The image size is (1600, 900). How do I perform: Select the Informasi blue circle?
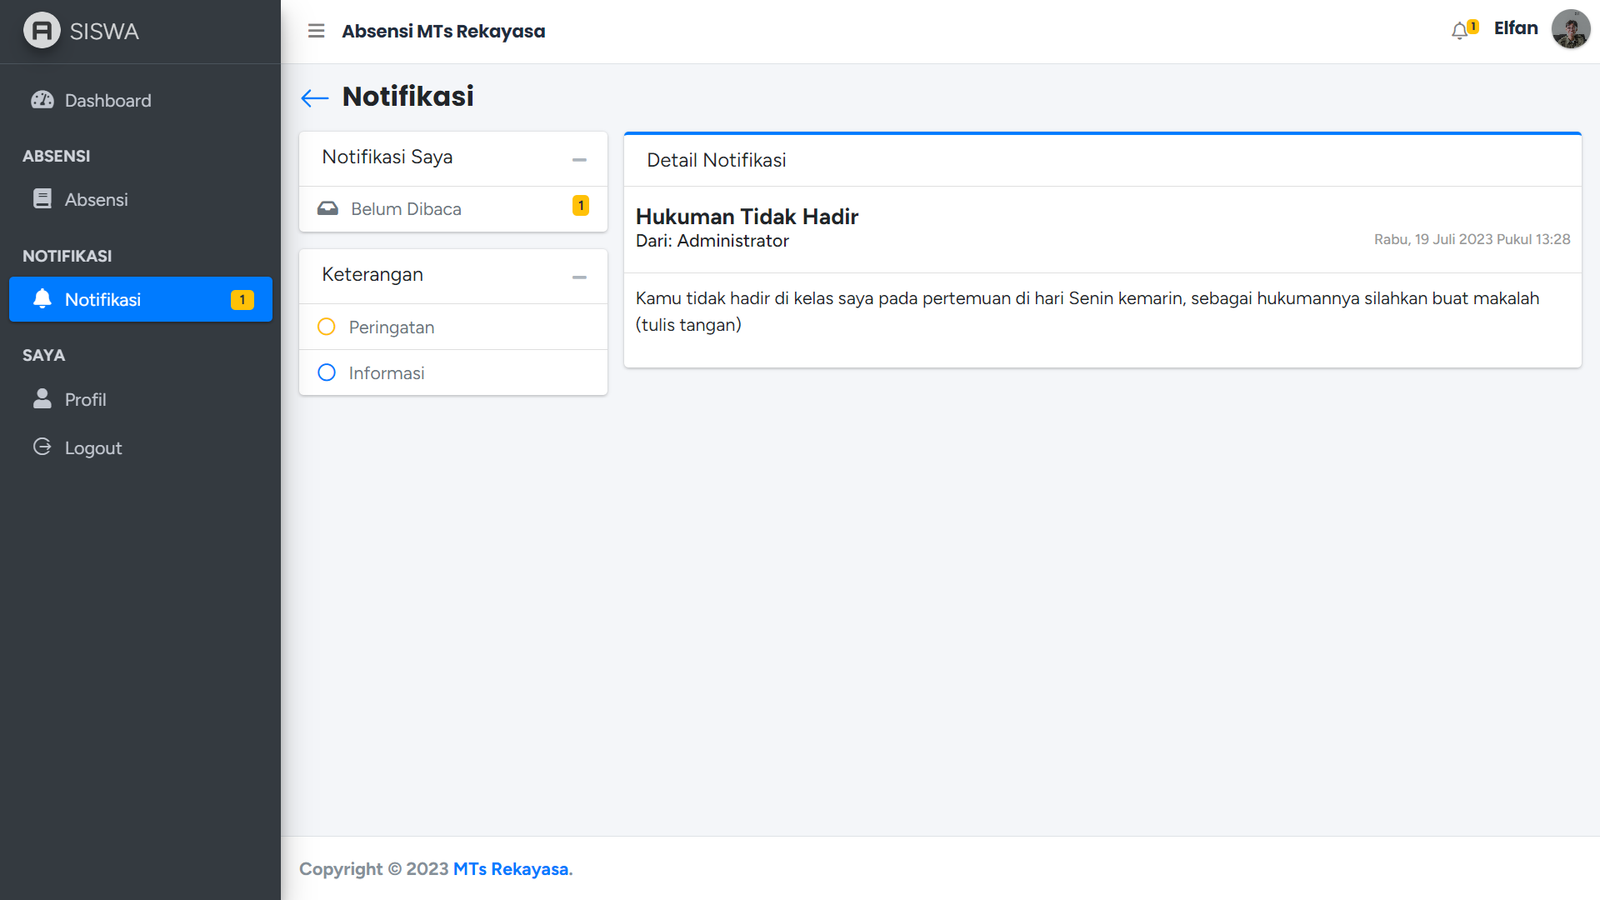click(326, 373)
